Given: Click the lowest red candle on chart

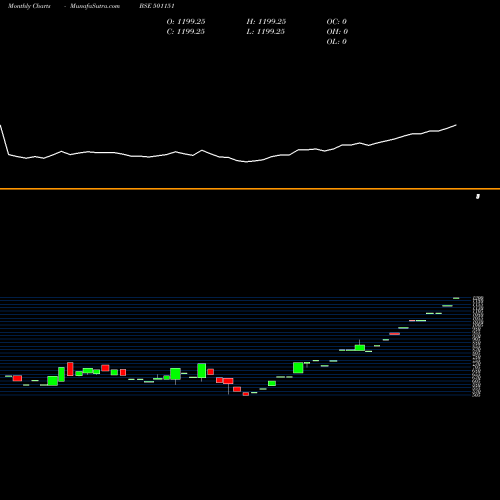Looking at the screenshot, I should 246,394.
